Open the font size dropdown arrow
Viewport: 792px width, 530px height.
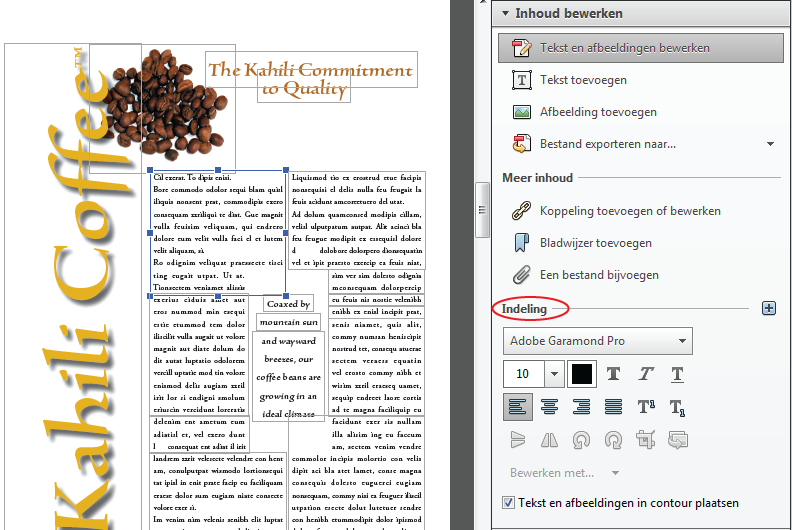click(554, 374)
